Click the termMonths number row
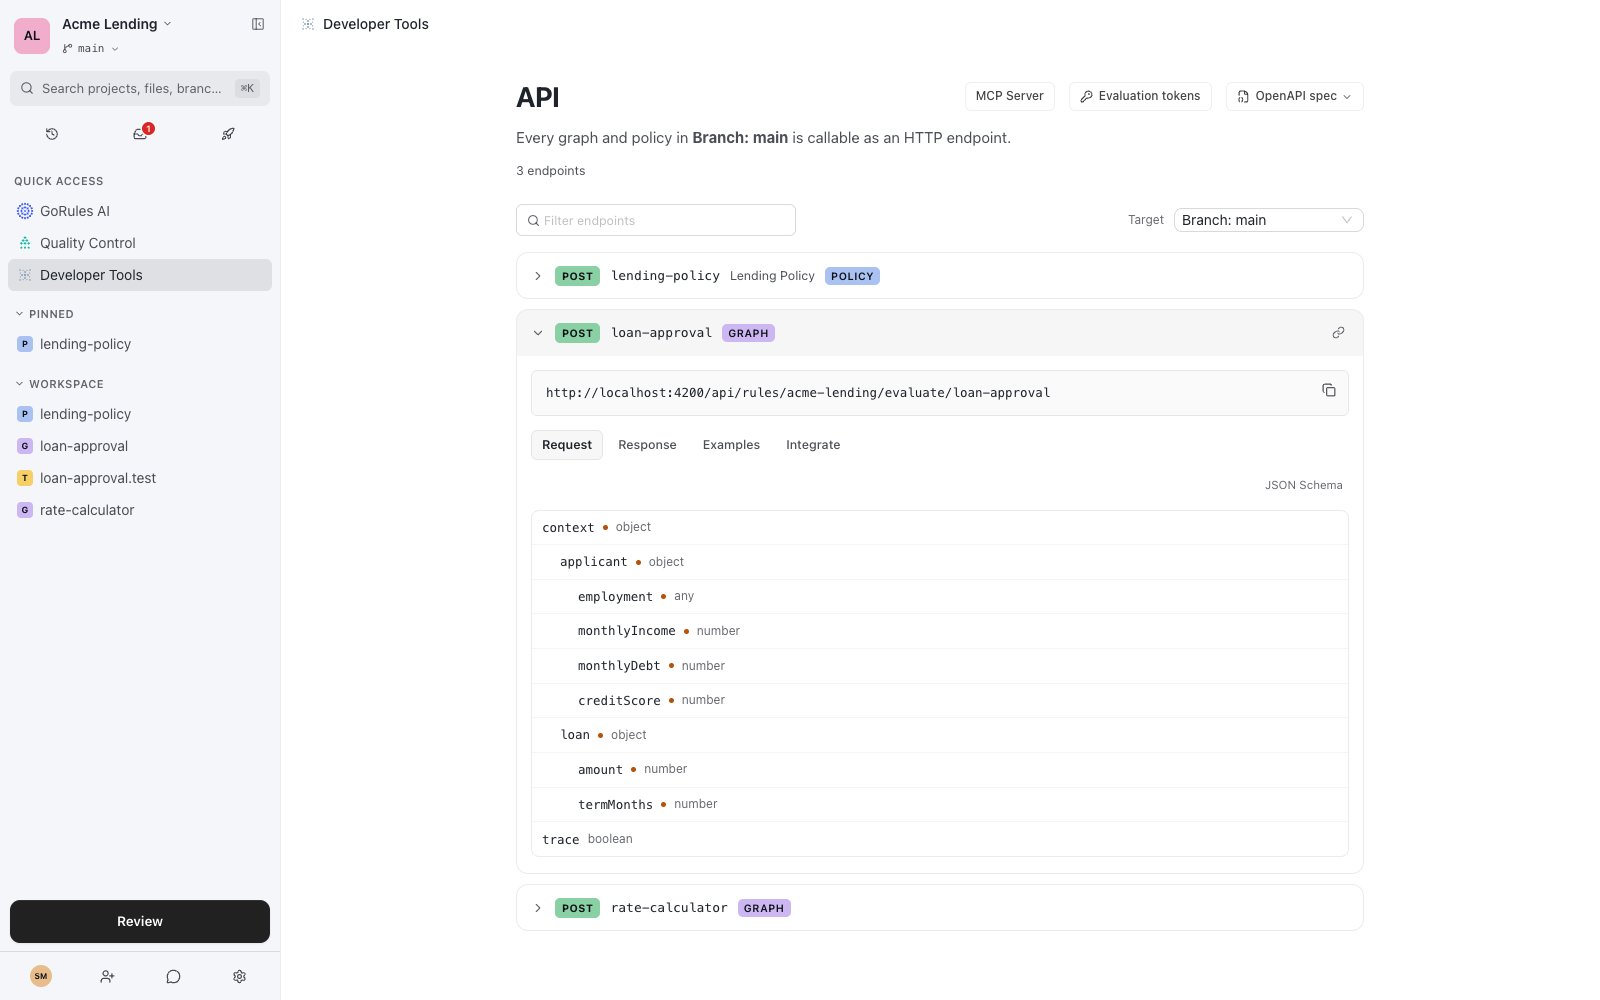 click(x=939, y=804)
